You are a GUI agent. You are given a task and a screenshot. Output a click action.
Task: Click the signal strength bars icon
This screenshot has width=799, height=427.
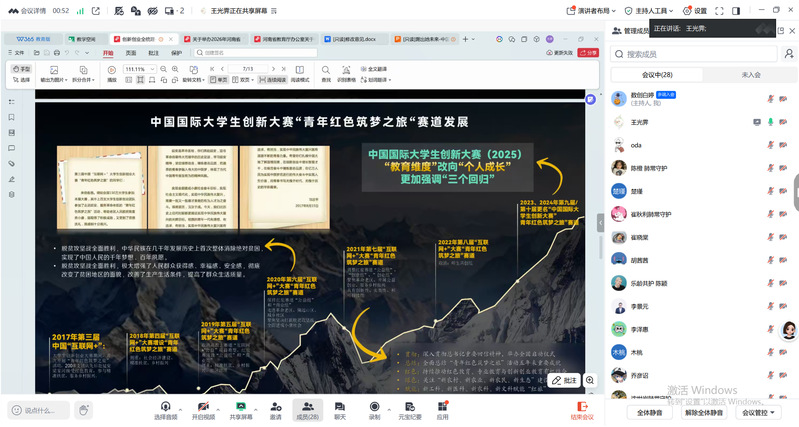pos(80,10)
